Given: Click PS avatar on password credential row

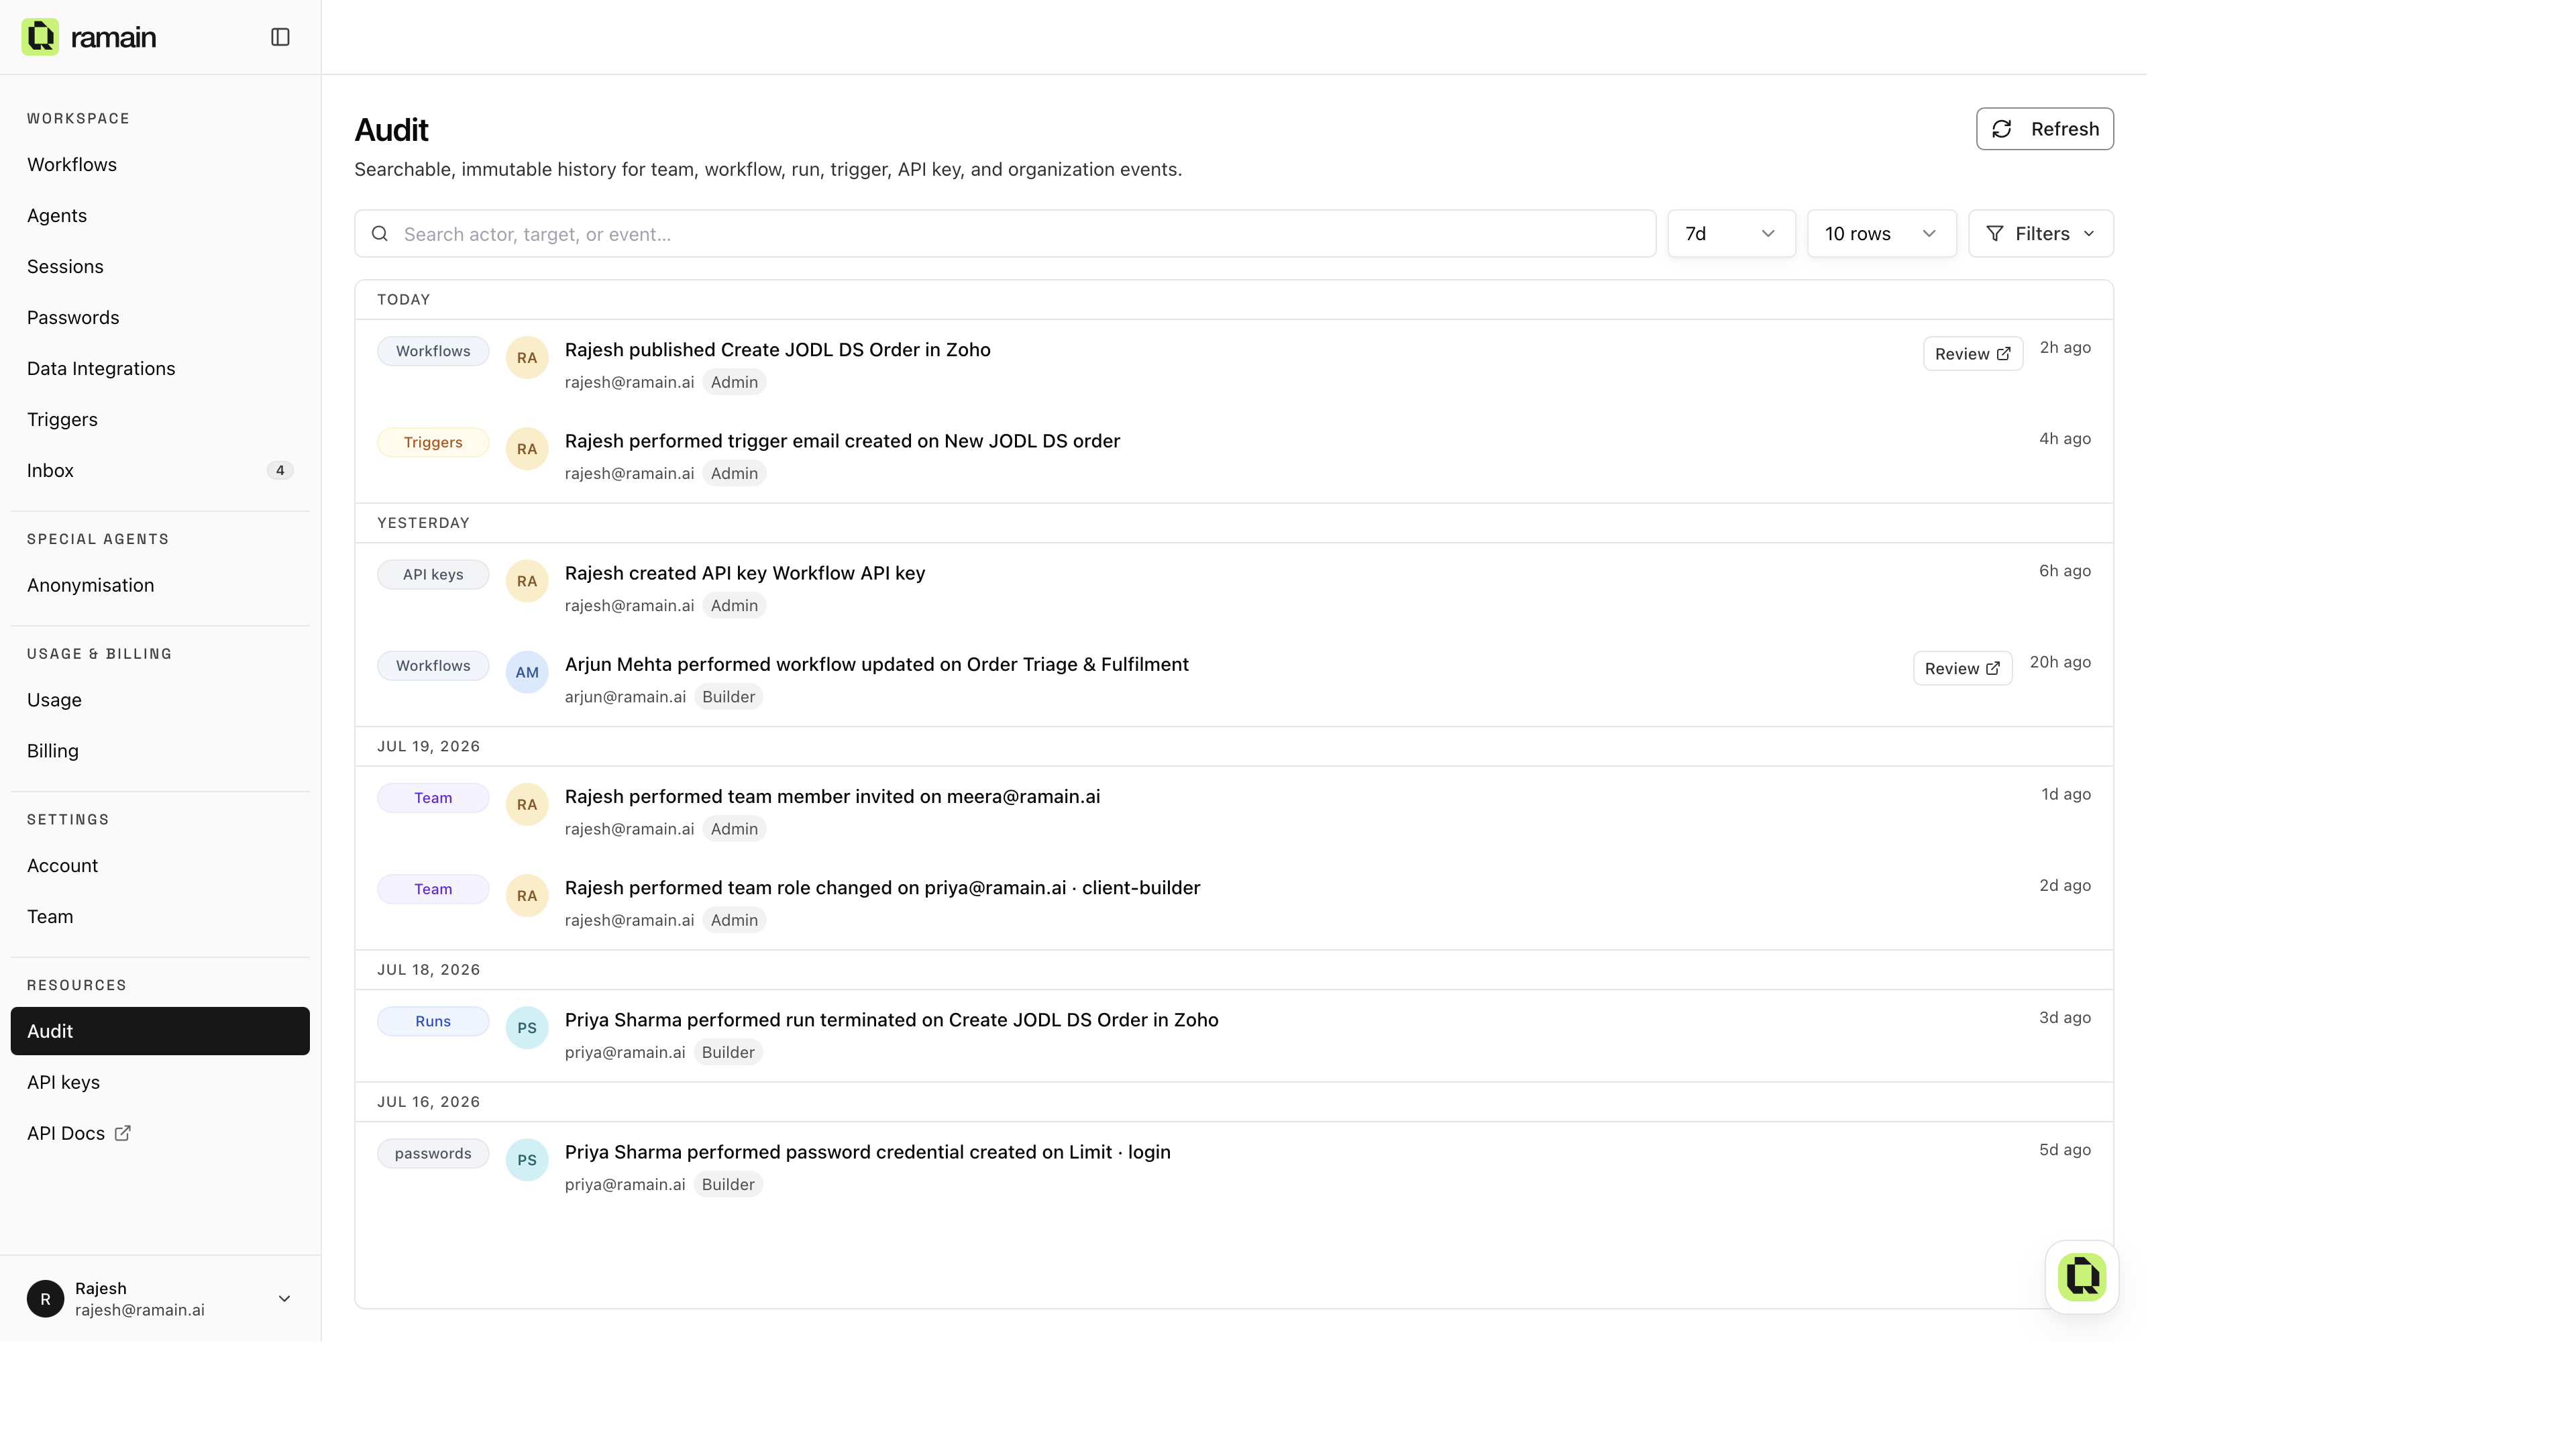Looking at the screenshot, I should tap(527, 1160).
